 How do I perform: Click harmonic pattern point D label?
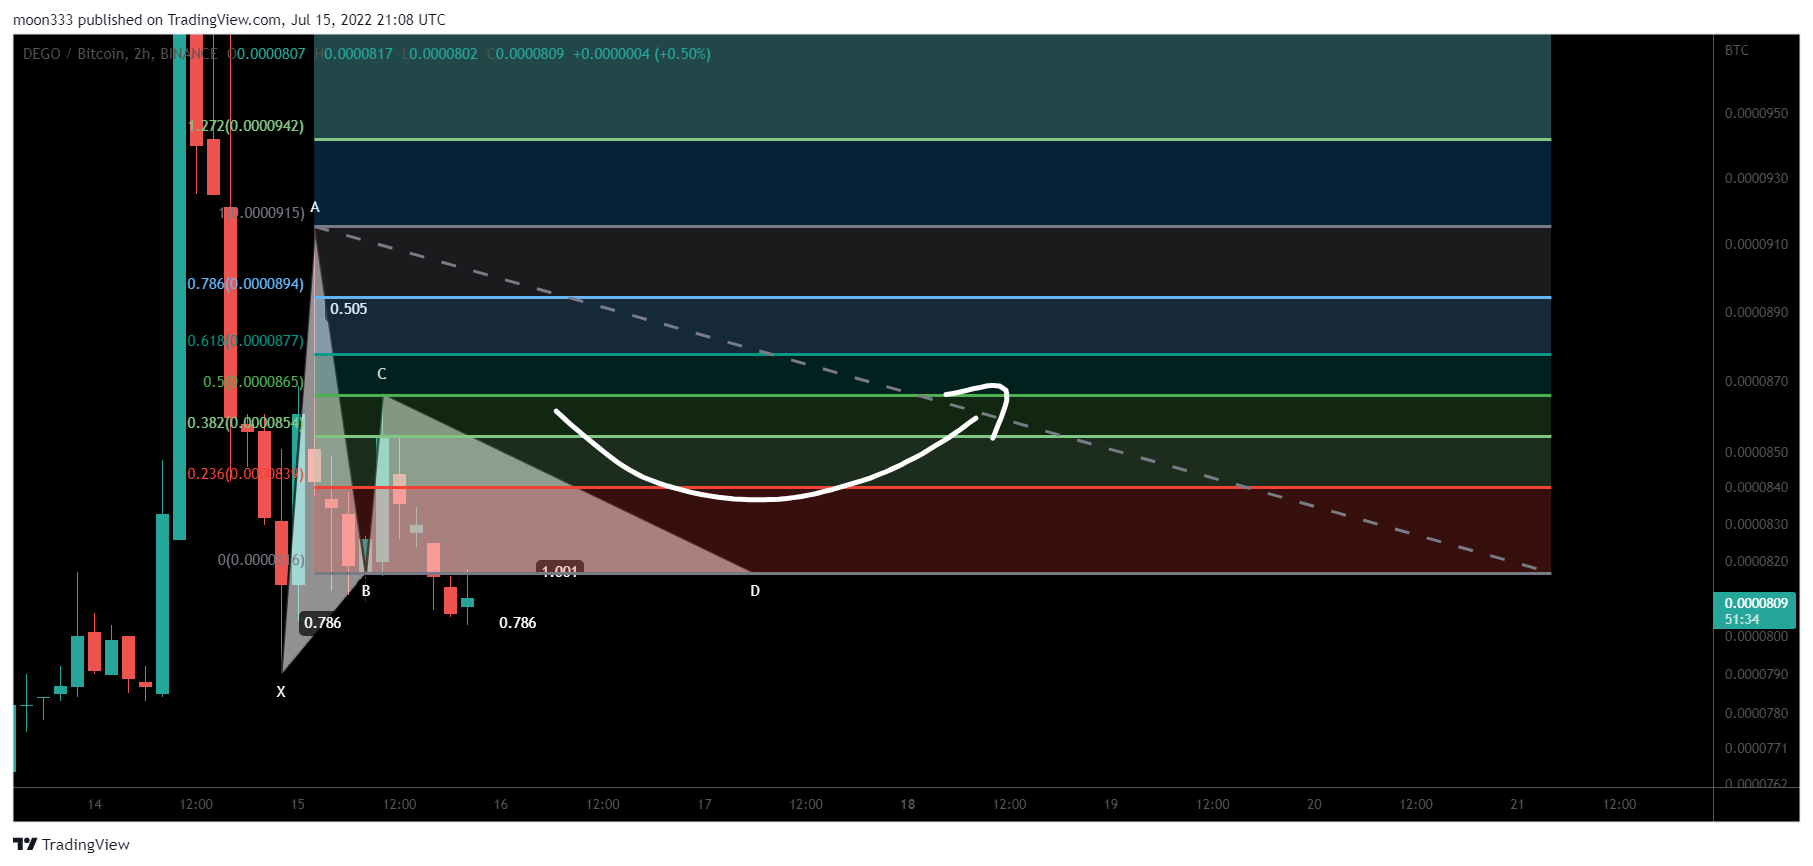[755, 591]
